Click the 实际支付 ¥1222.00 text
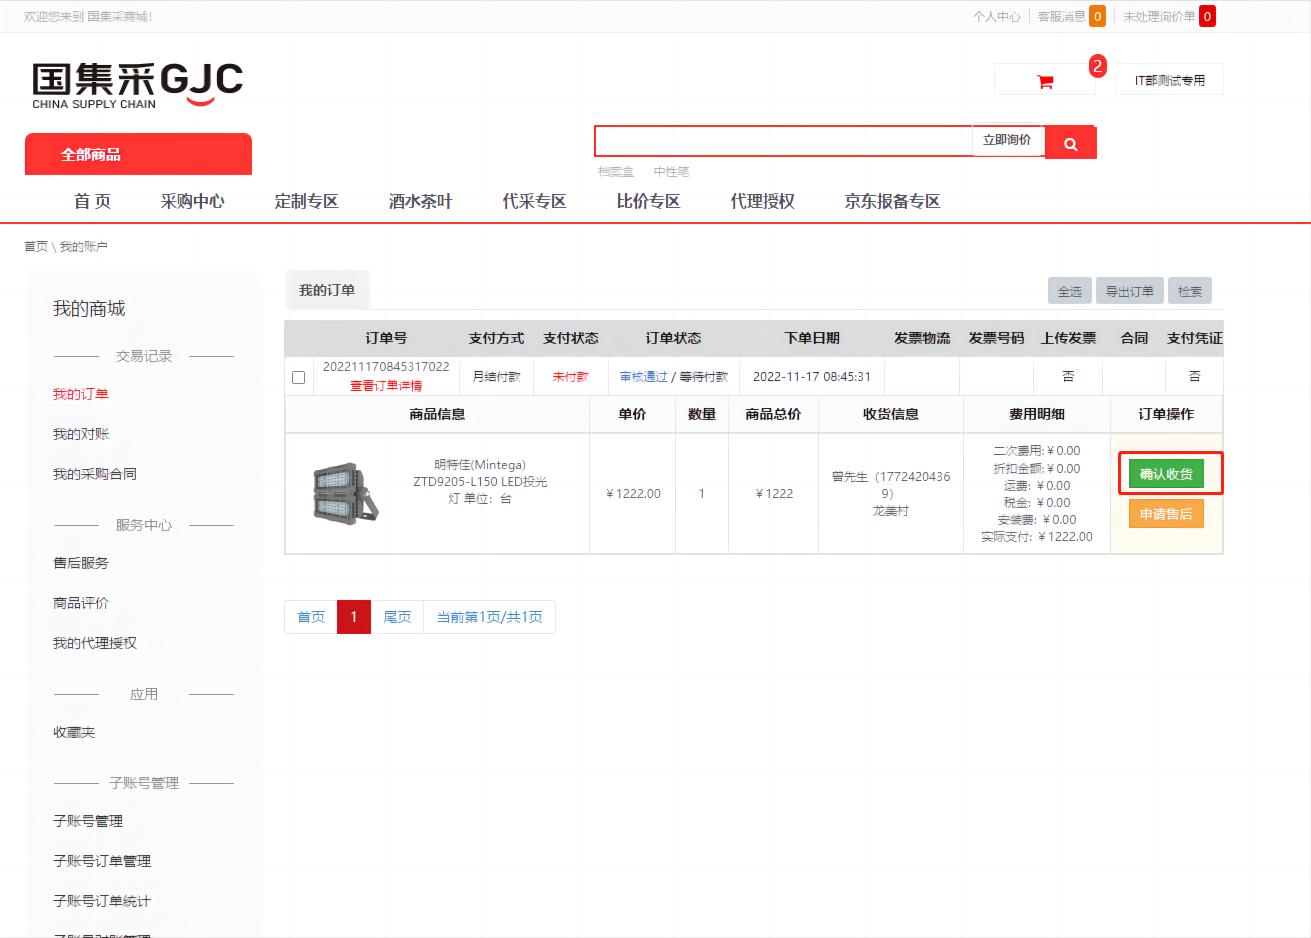This screenshot has height=938, width=1311. [1037, 537]
